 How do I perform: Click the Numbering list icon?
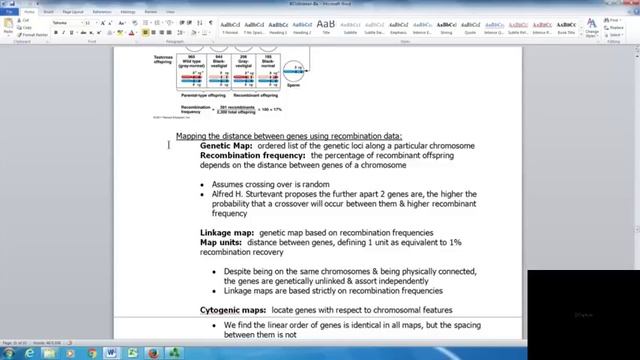pos(158,23)
